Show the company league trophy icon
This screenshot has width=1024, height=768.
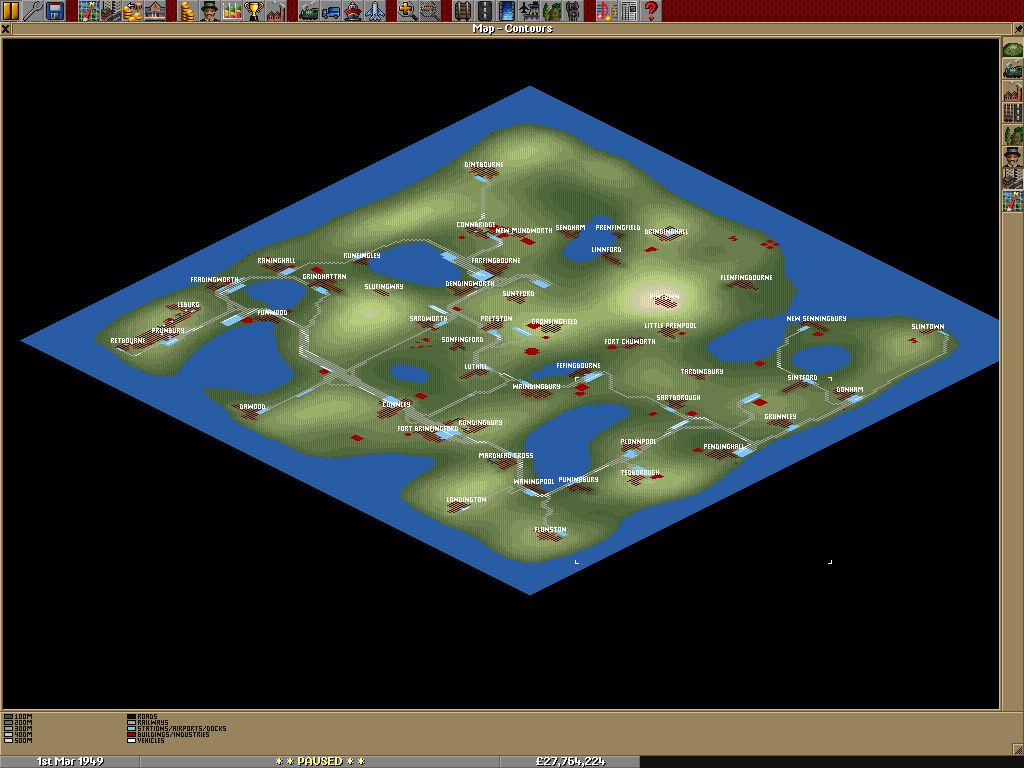pos(254,10)
